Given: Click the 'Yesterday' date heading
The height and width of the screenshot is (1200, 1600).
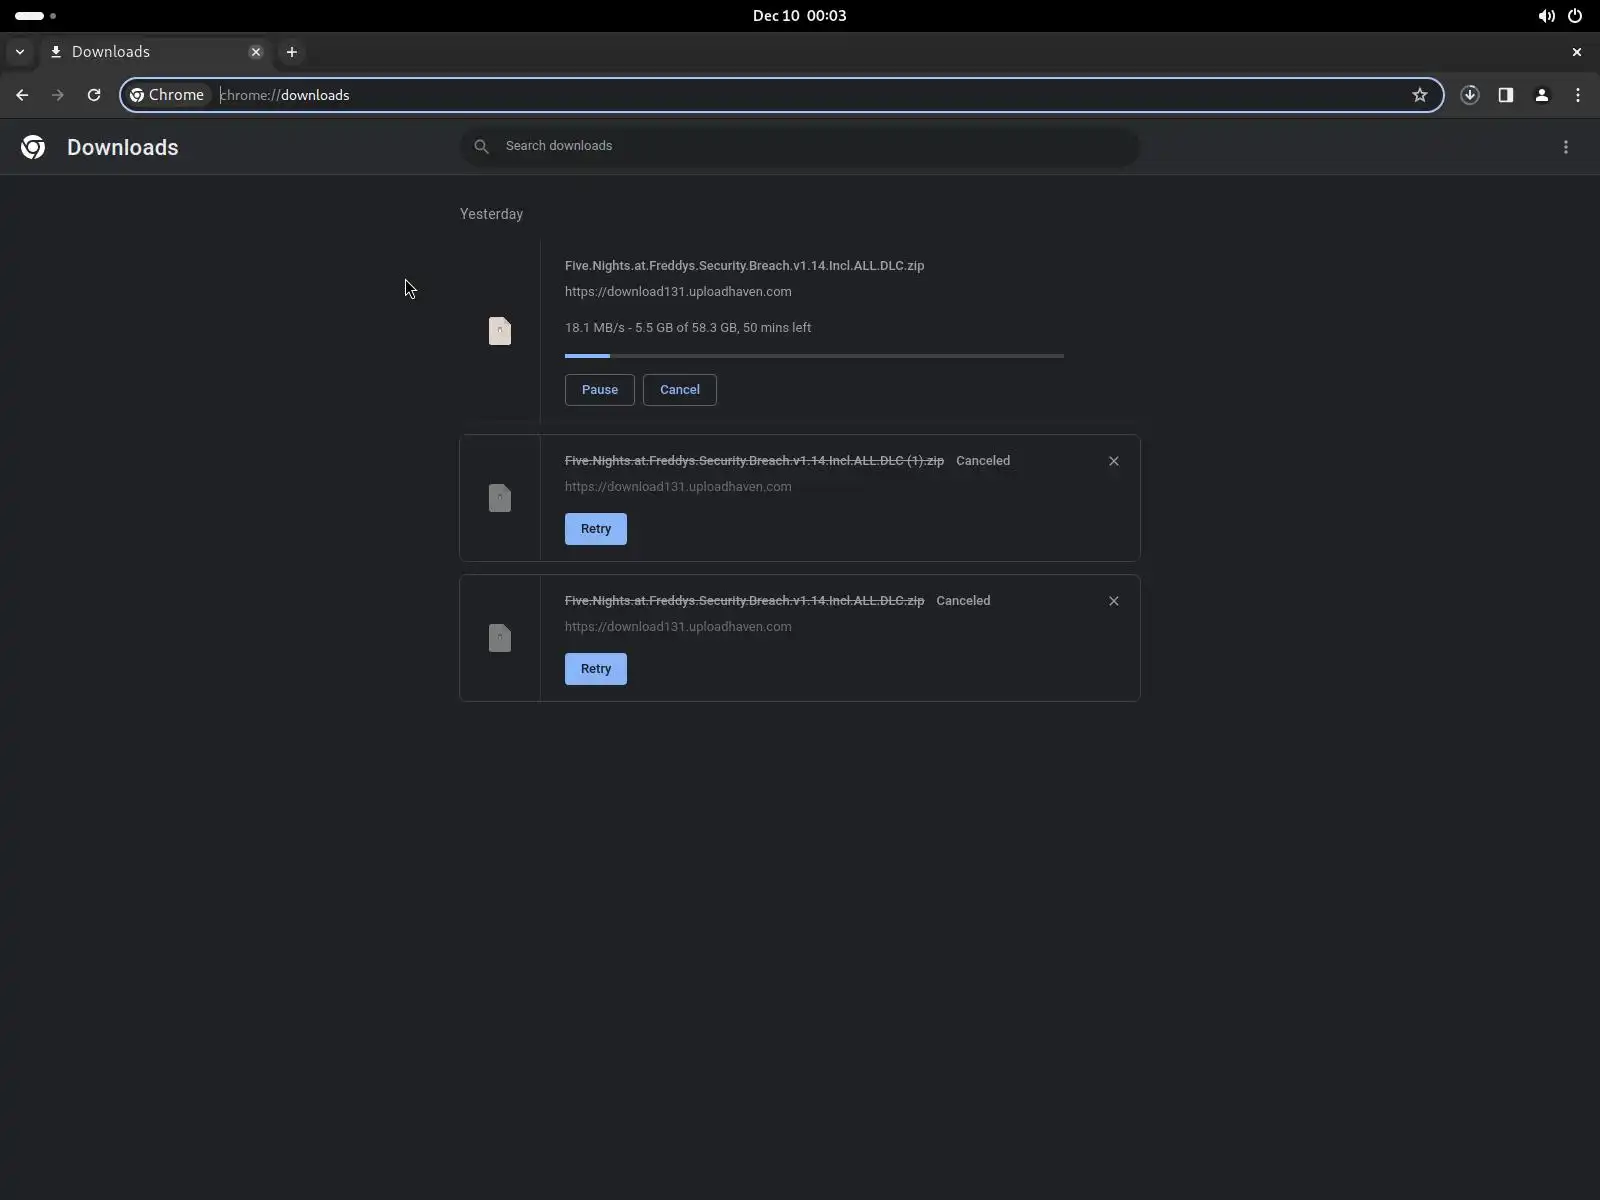Looking at the screenshot, I should point(491,214).
